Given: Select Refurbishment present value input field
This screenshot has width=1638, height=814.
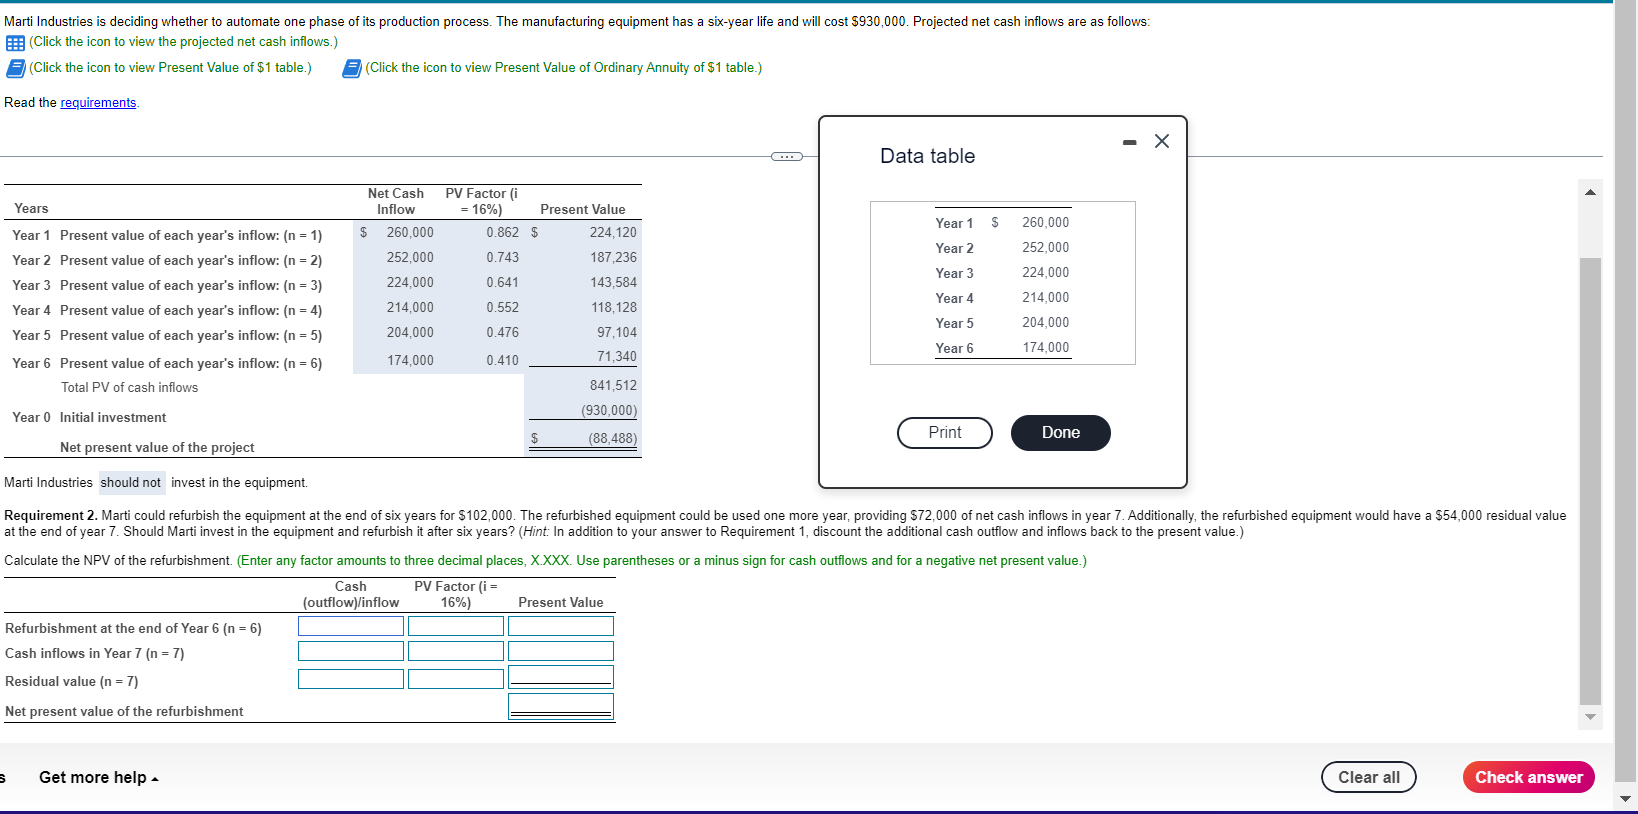Looking at the screenshot, I should click(561, 626).
